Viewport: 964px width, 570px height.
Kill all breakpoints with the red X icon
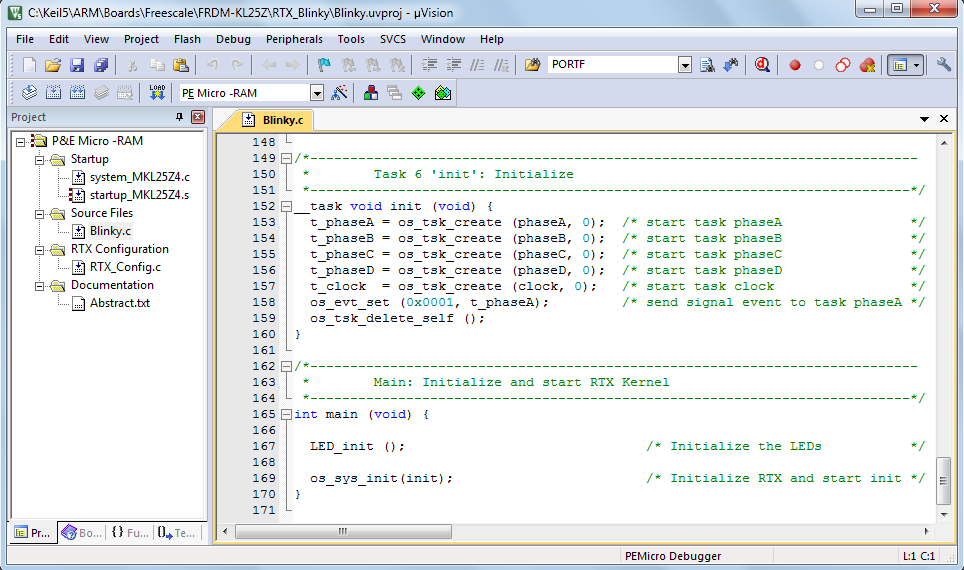867,65
